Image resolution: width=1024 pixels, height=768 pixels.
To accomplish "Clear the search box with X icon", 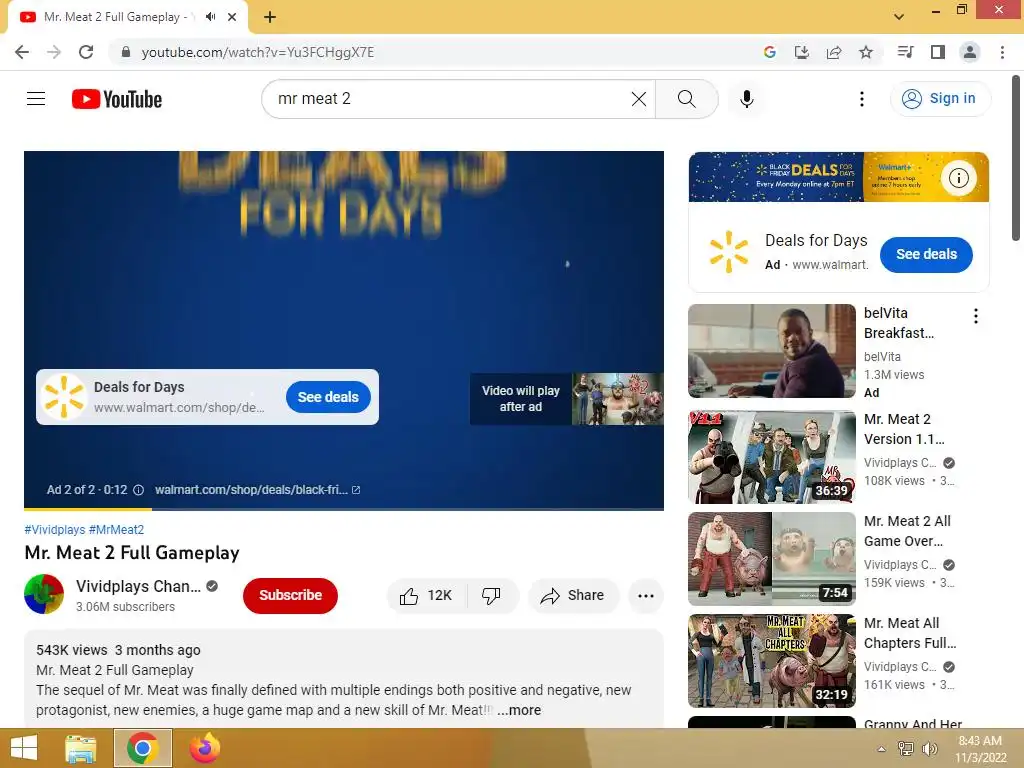I will (639, 99).
